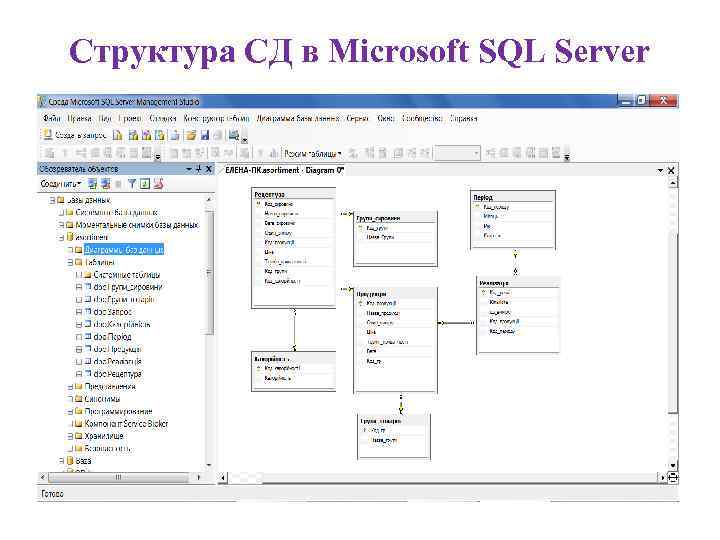Image resolution: width=720 pixels, height=540 pixels.
Task: Open the Правка menu
Action: click(x=79, y=118)
